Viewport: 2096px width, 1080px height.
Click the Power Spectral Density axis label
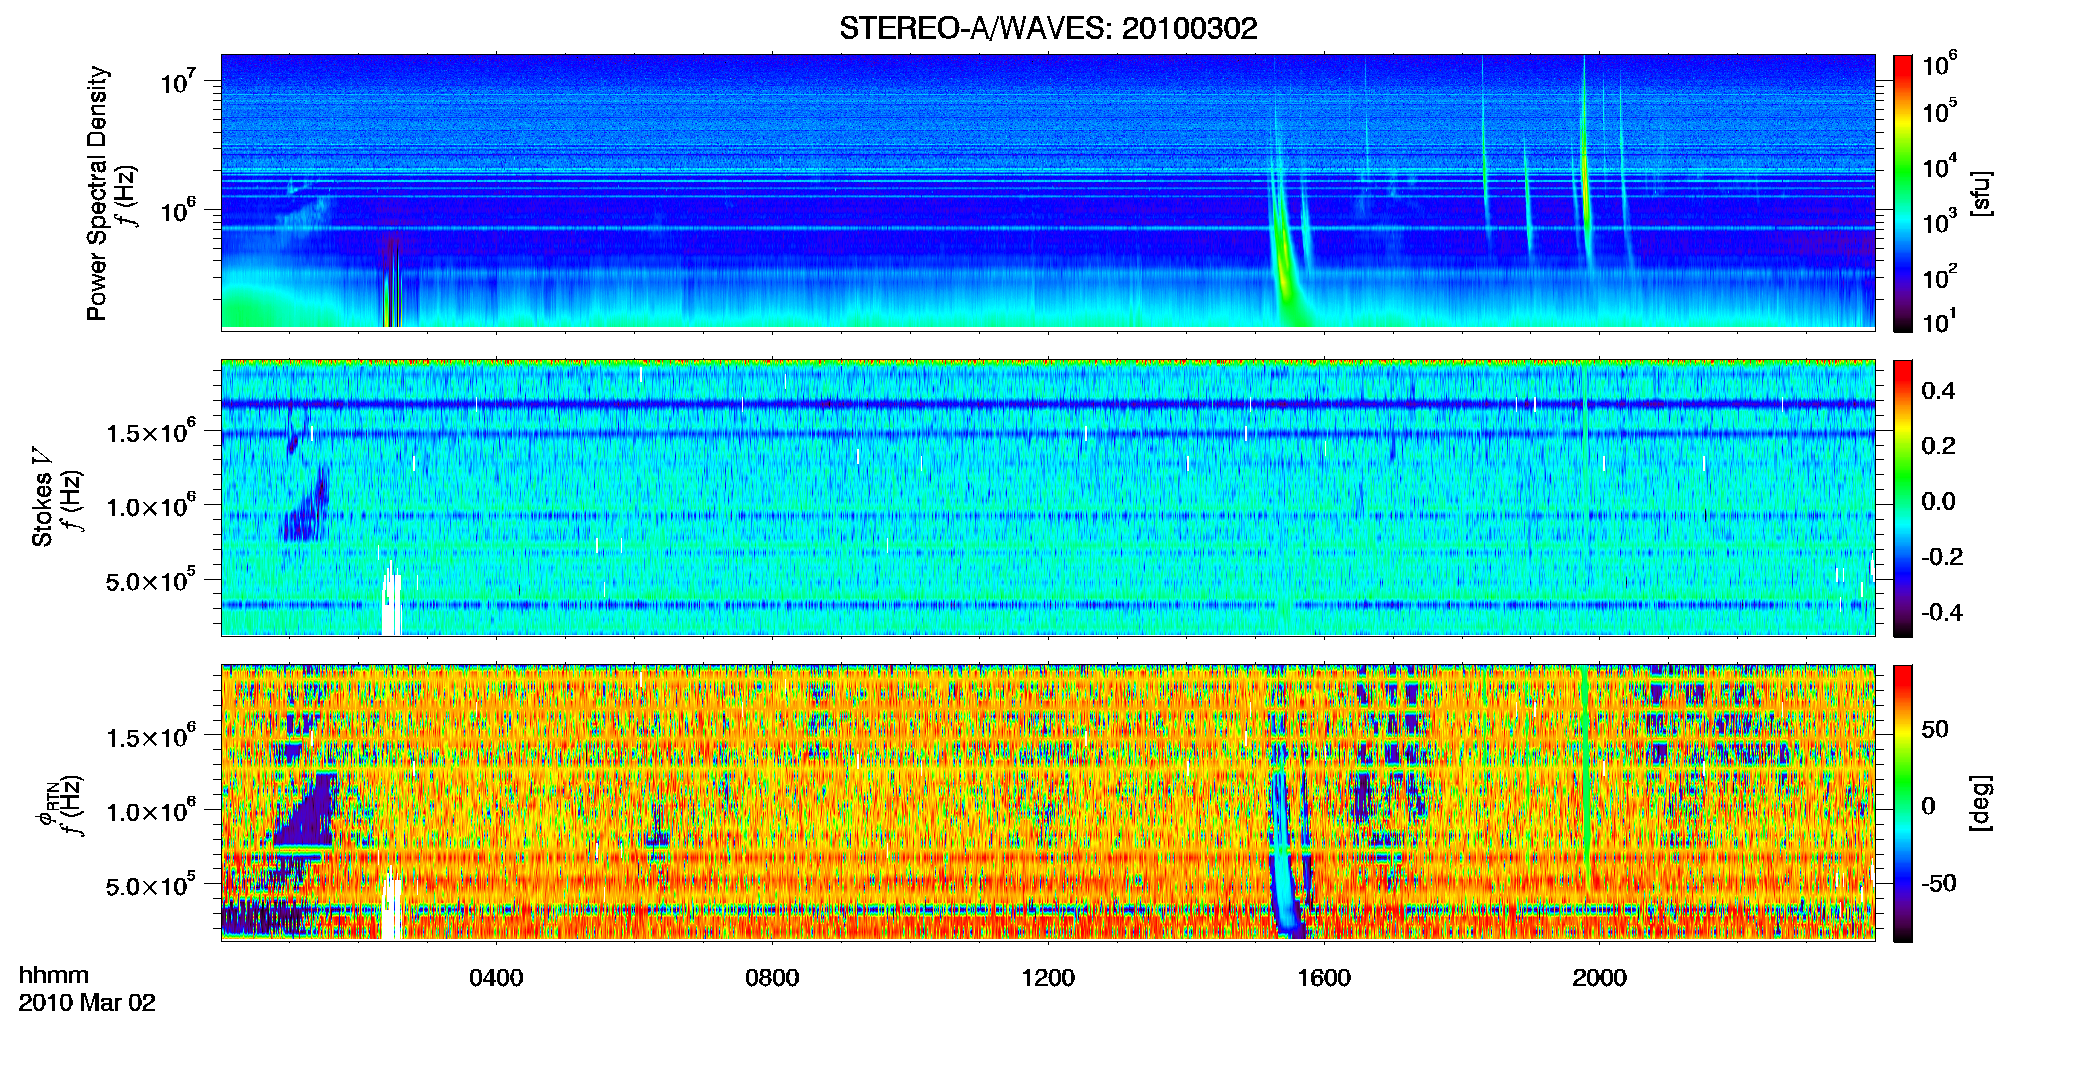pos(97,193)
